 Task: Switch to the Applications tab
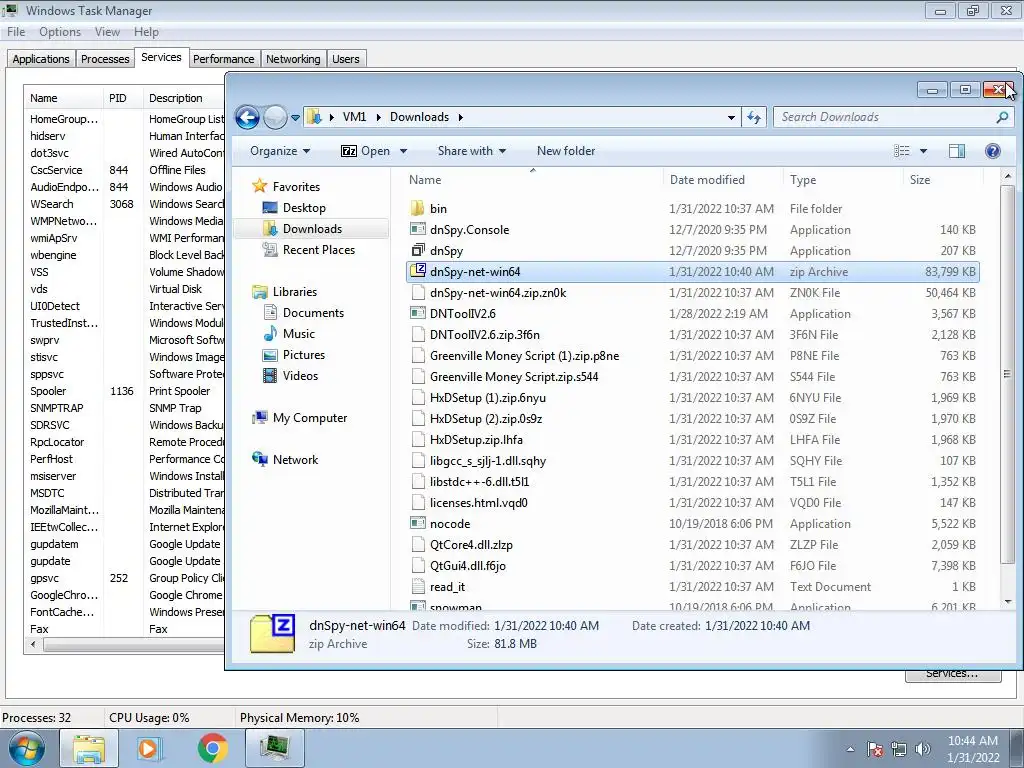[40, 59]
